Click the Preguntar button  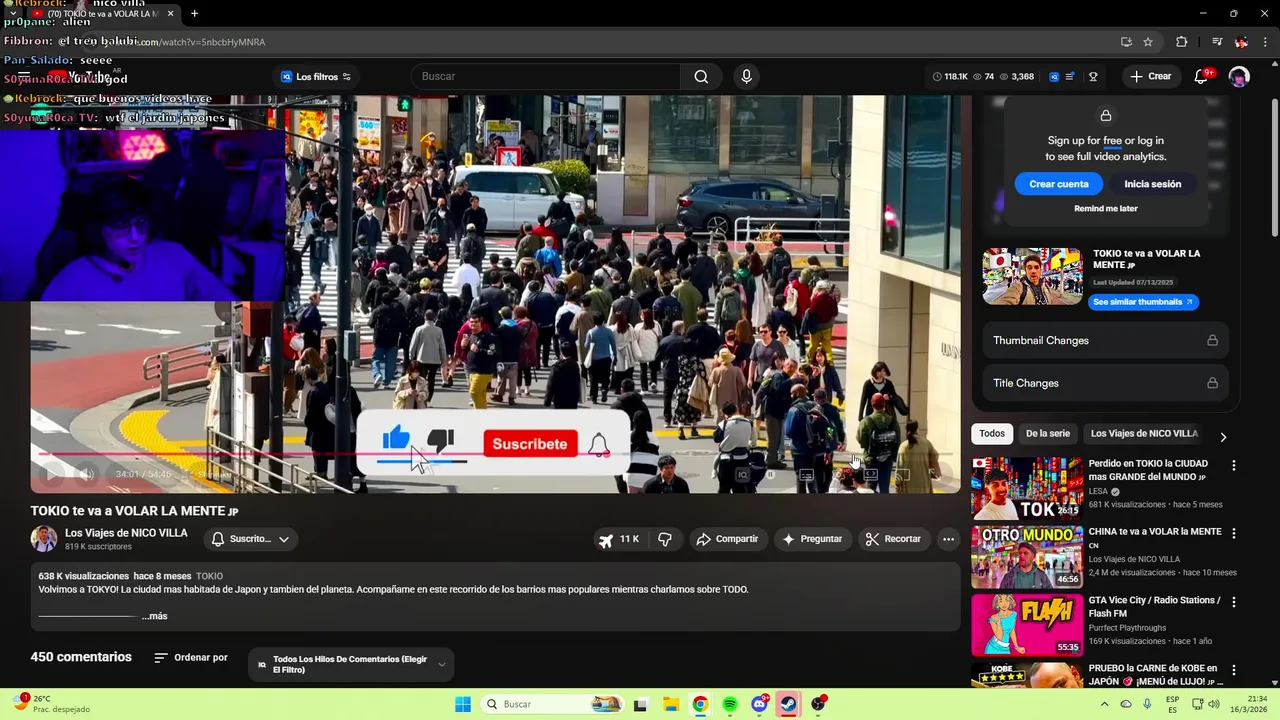812,539
